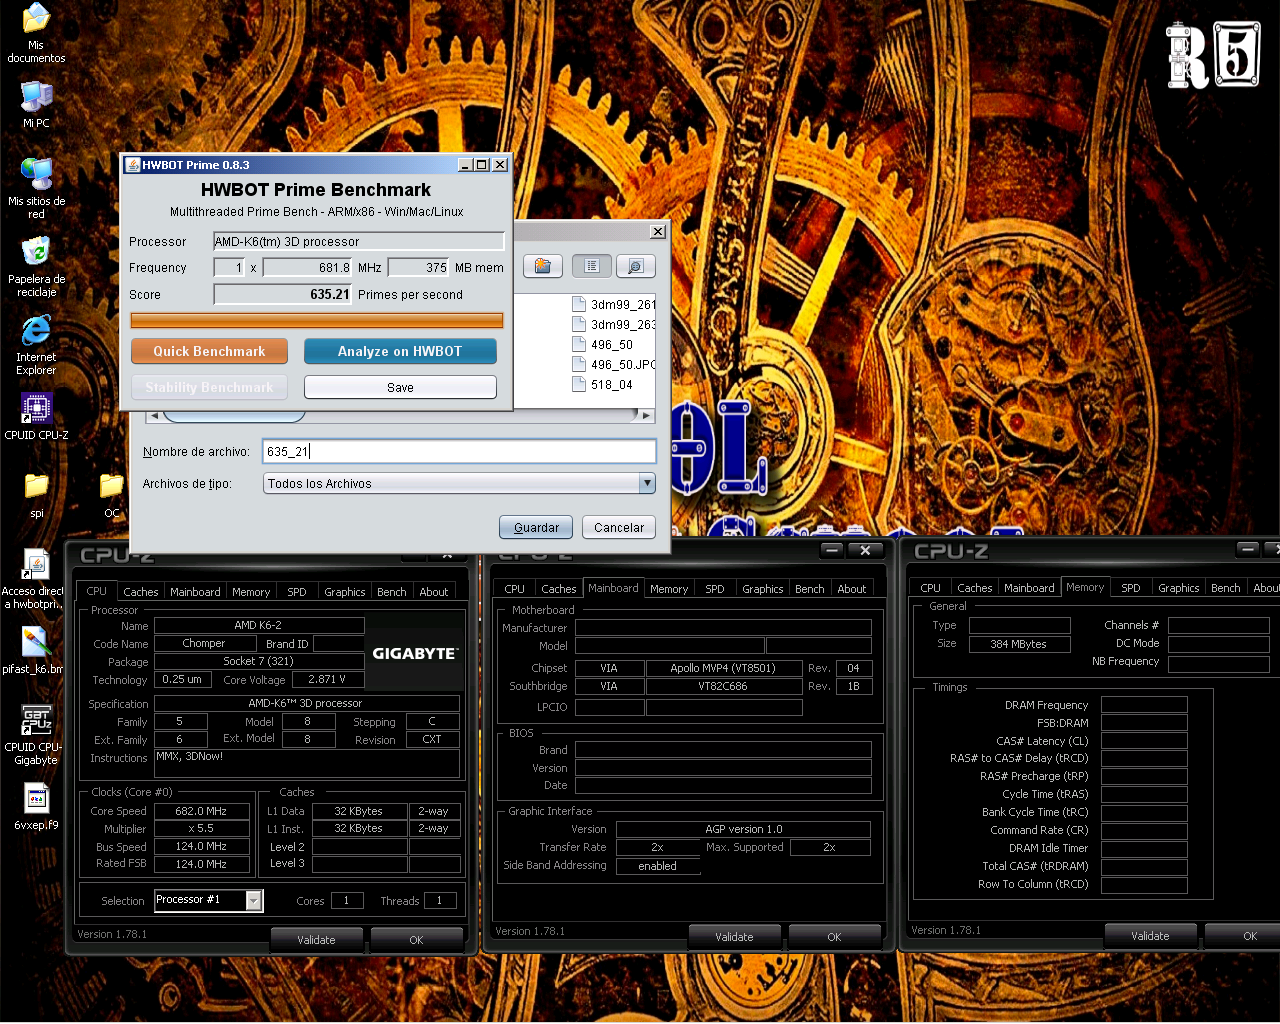Click Cancelar button in save dialog
Viewport: 1280px width, 1024px height.
(x=619, y=527)
